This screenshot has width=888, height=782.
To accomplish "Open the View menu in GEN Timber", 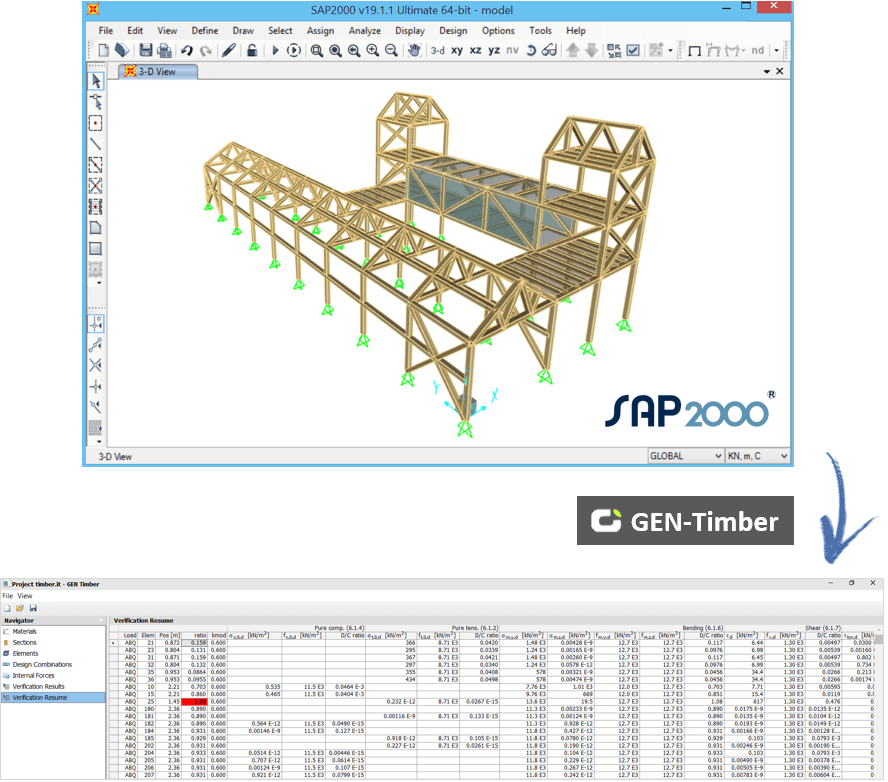I will point(25,596).
